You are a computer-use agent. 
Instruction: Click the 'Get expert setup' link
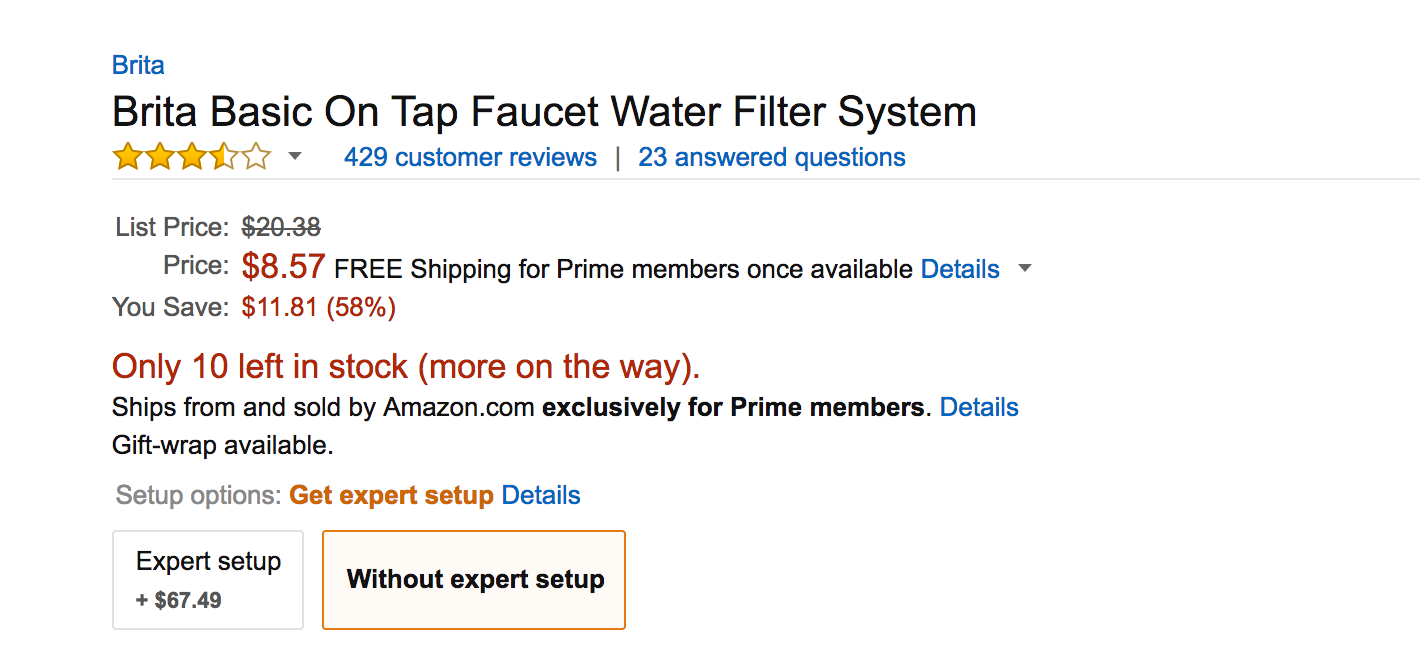[x=391, y=495]
